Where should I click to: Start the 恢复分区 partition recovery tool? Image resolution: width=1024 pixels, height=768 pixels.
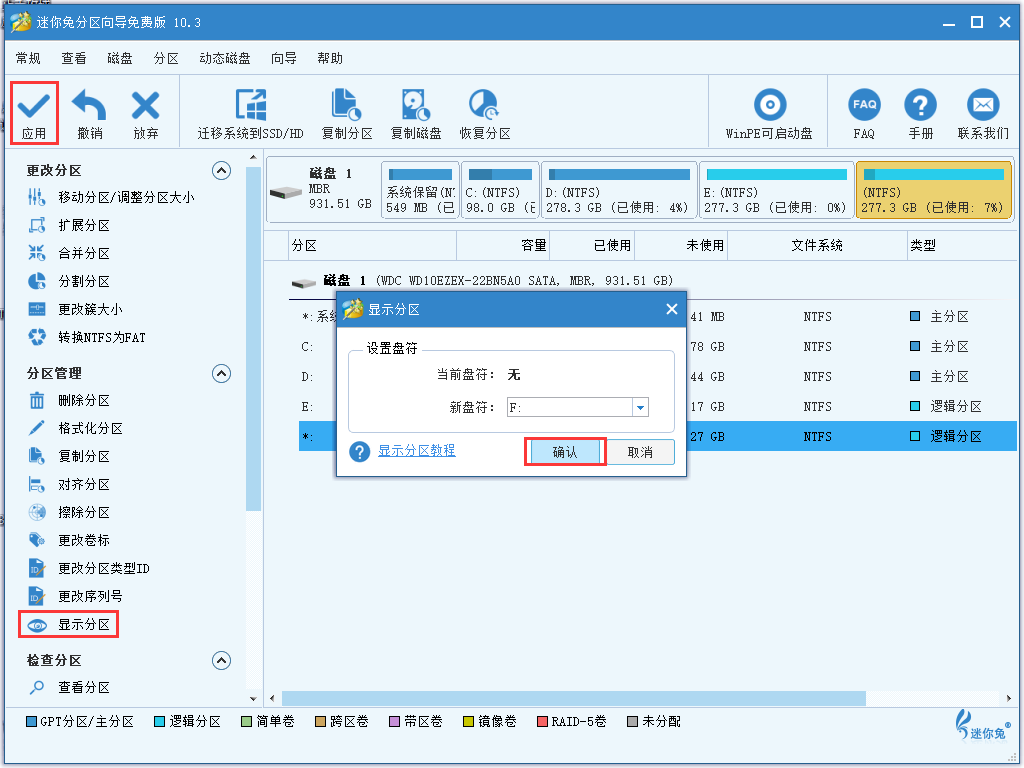485,114
